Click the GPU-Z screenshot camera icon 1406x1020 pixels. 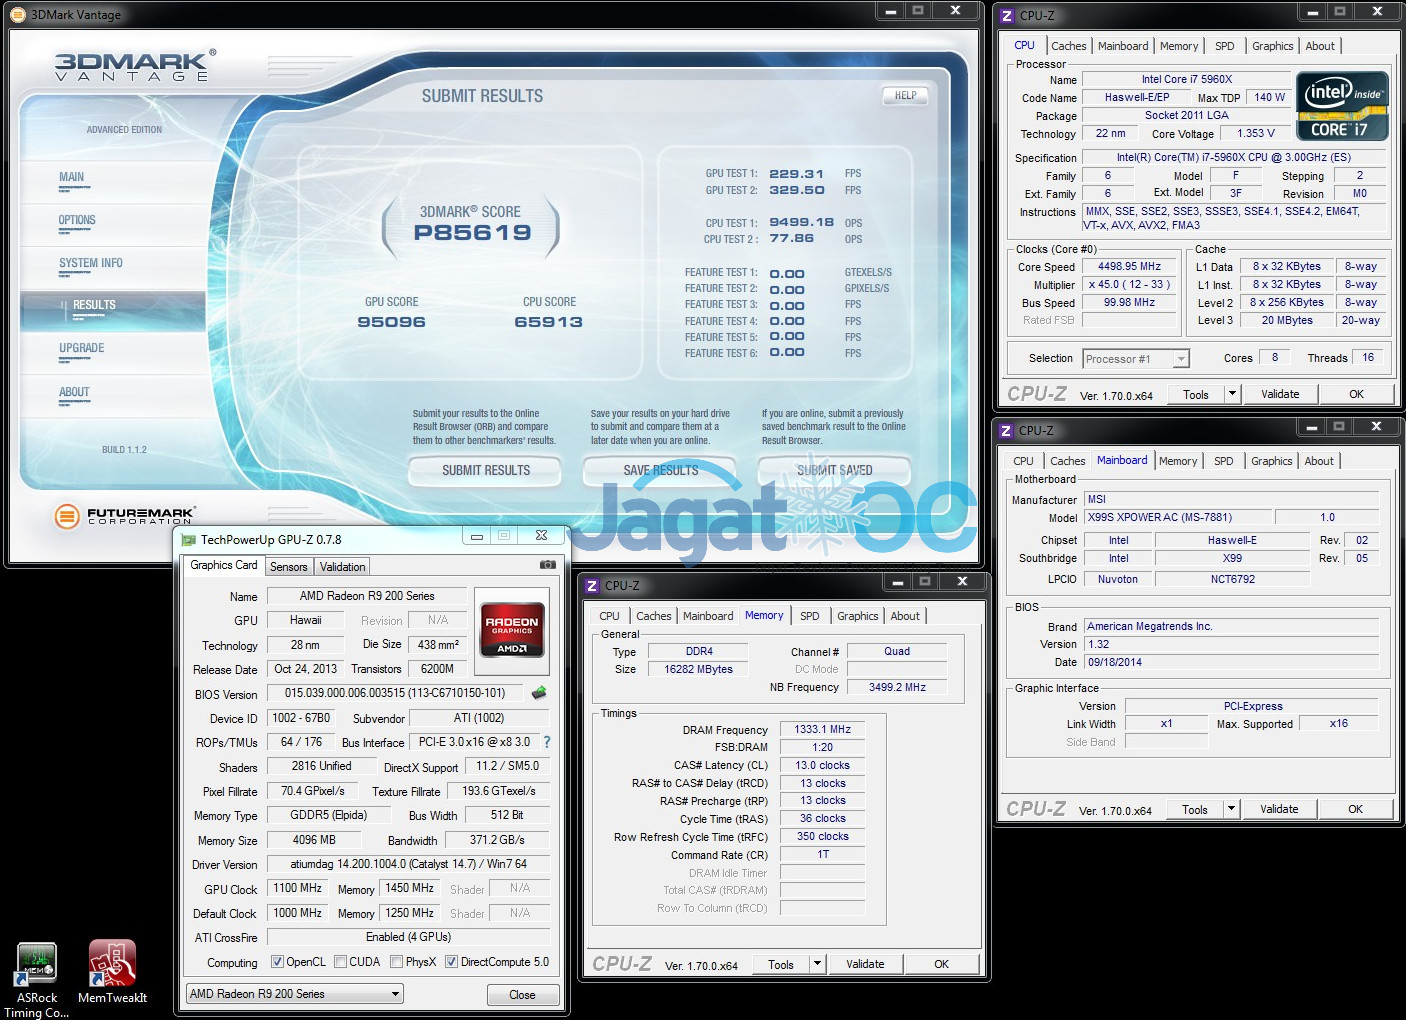click(547, 565)
